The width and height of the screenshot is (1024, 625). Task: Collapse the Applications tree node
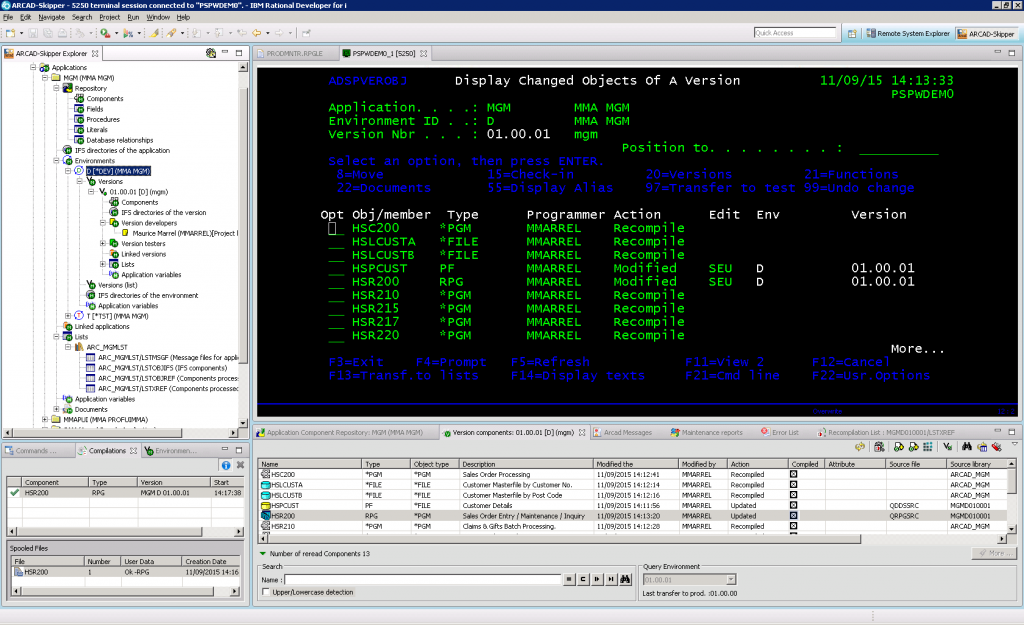point(33,67)
